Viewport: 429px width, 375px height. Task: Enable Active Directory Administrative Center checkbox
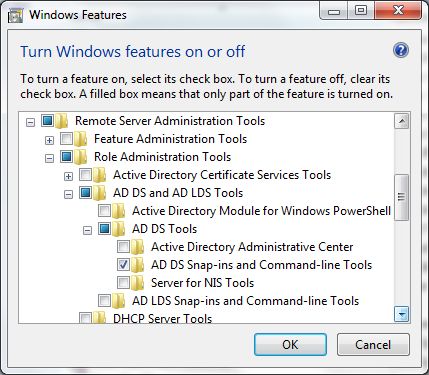pyautogui.click(x=123, y=246)
